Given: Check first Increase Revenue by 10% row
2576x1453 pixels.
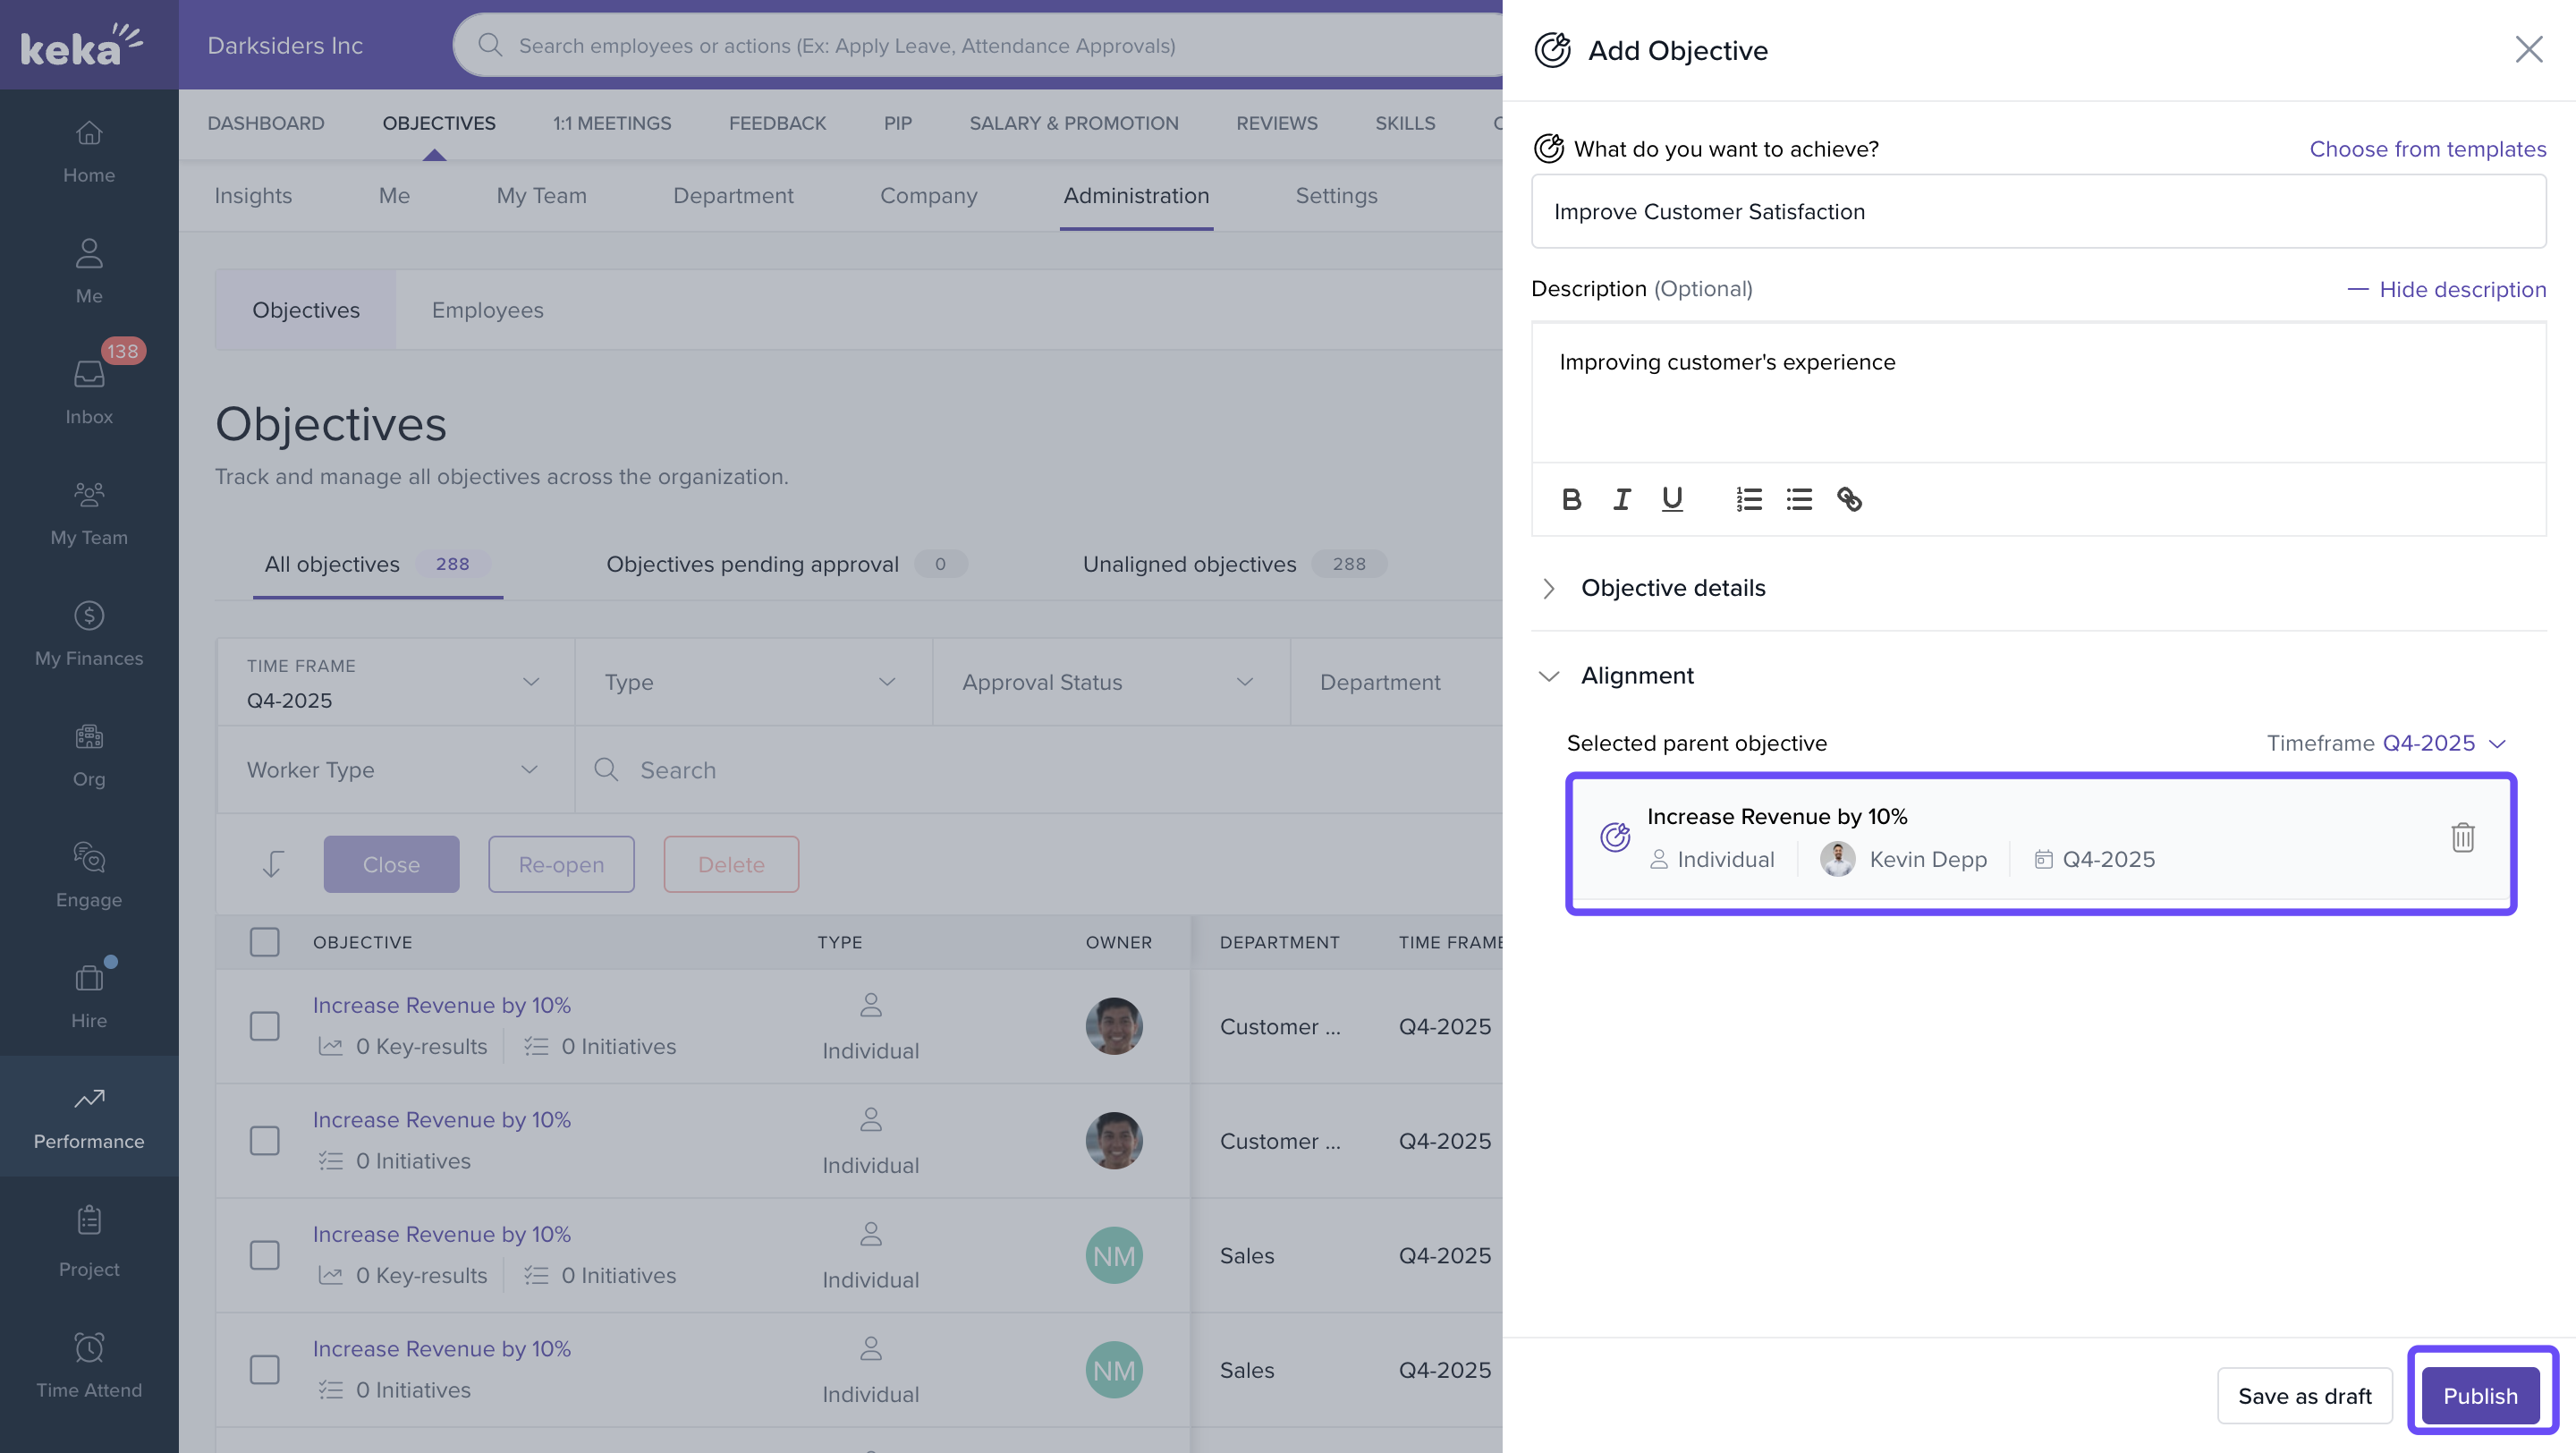Looking at the screenshot, I should point(264,1026).
